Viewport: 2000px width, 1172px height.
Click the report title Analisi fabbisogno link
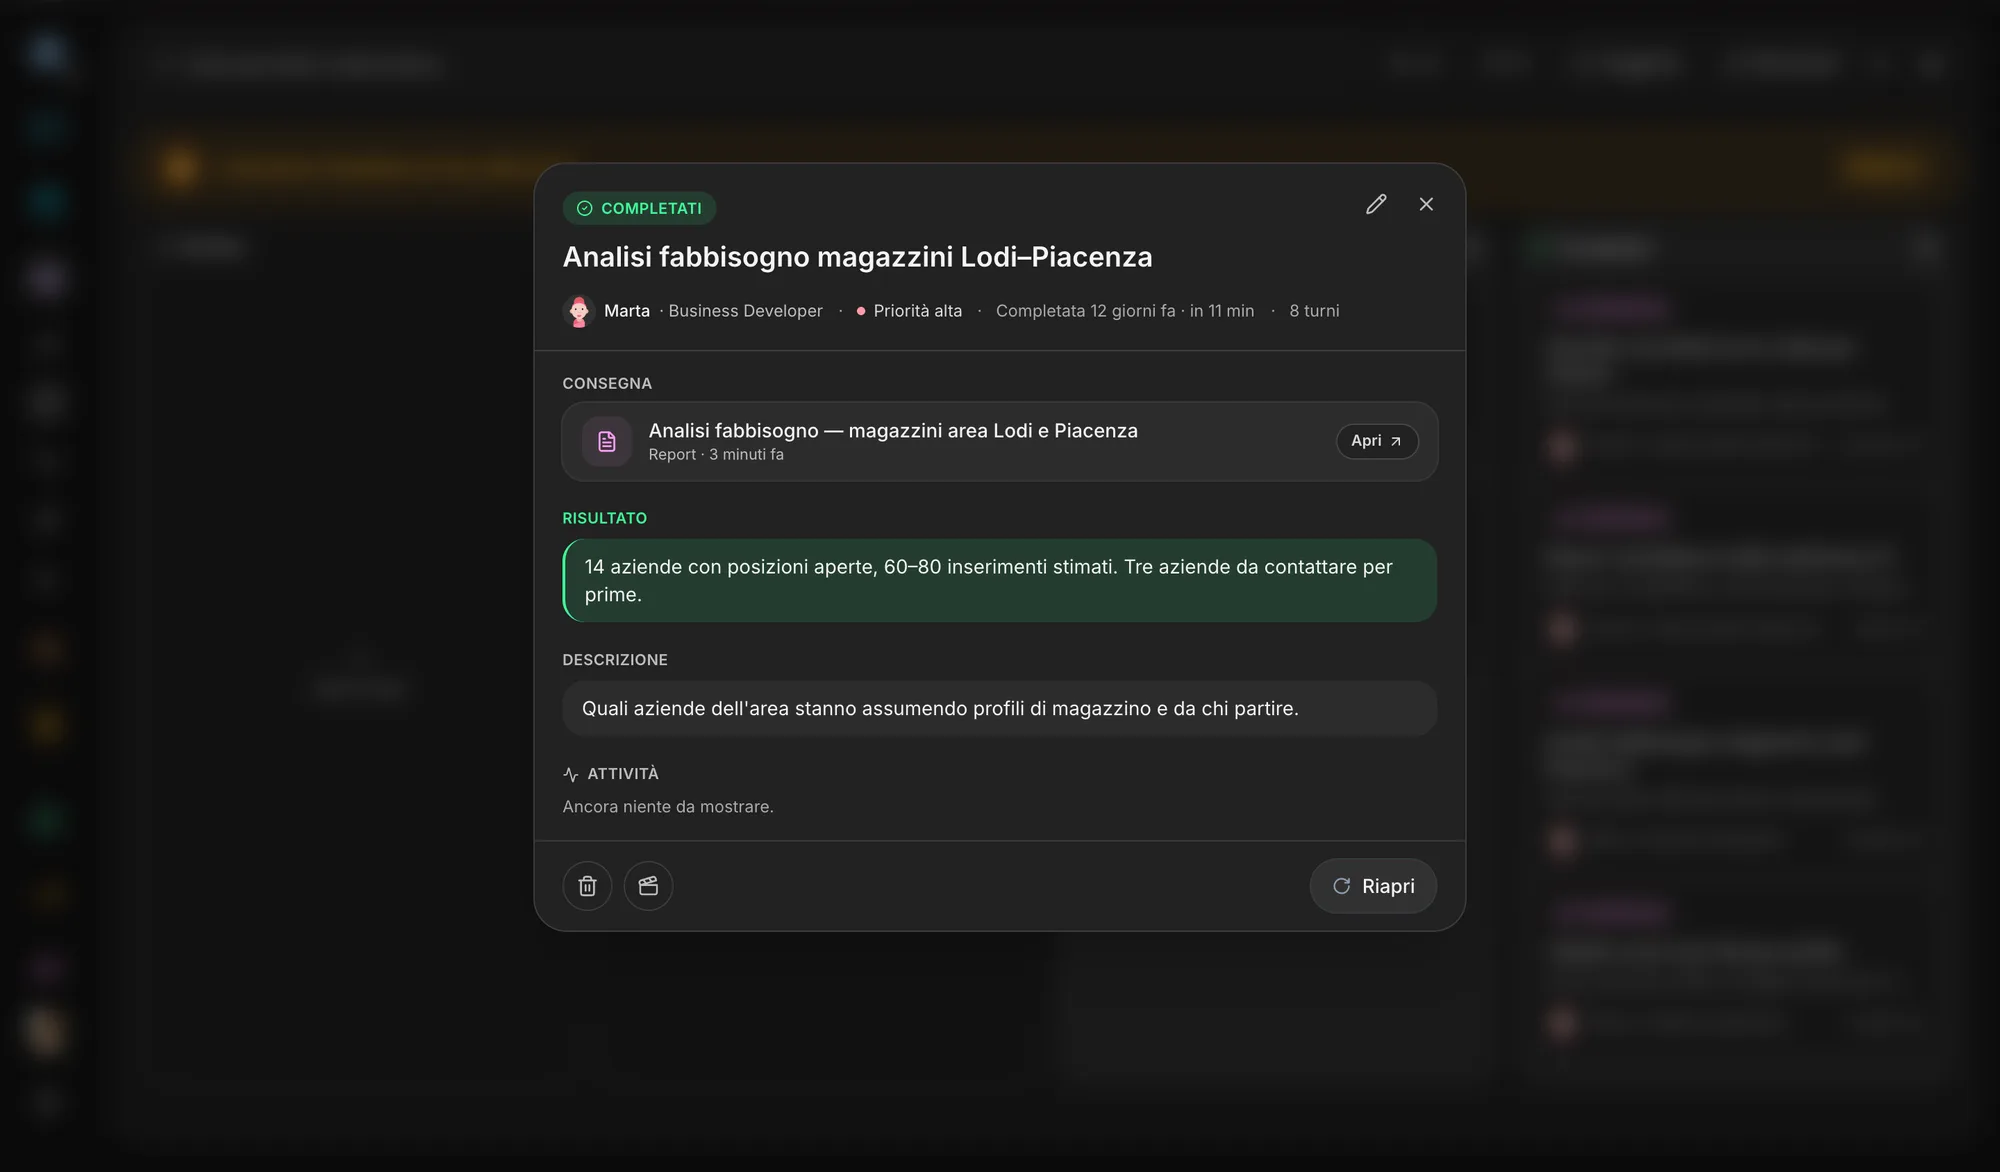pos(893,430)
